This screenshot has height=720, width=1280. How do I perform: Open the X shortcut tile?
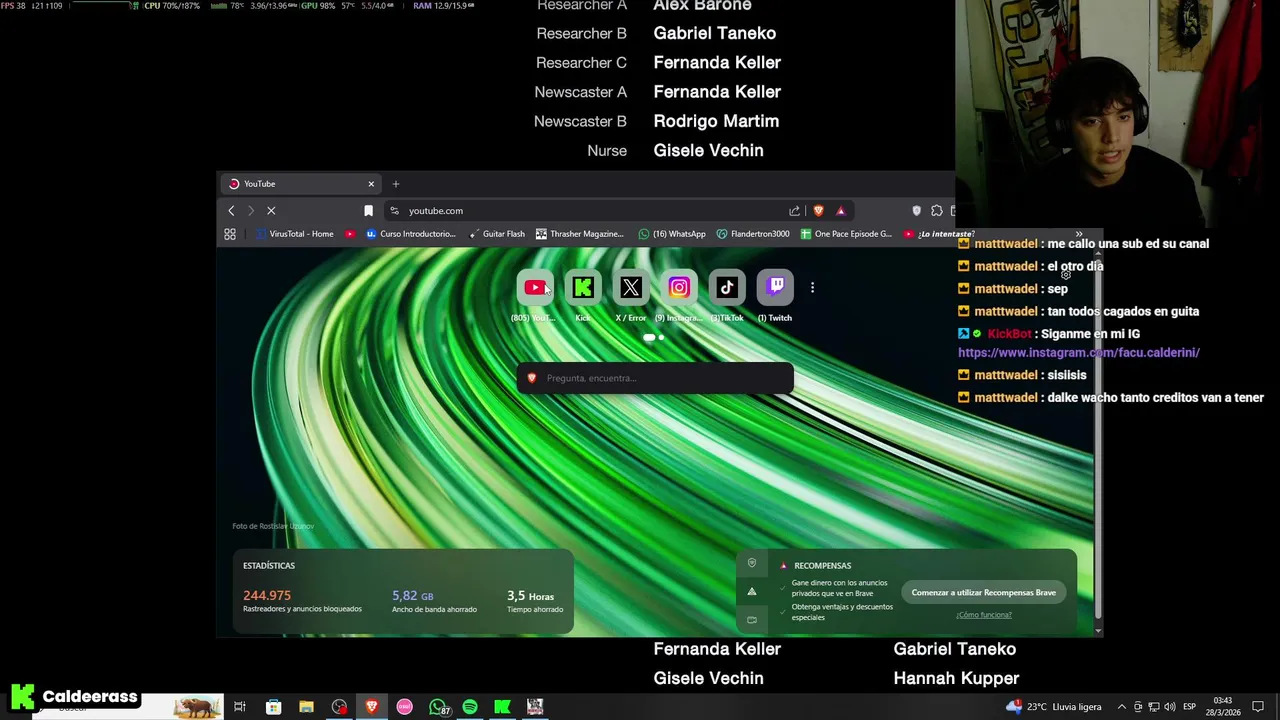pyautogui.click(x=631, y=288)
